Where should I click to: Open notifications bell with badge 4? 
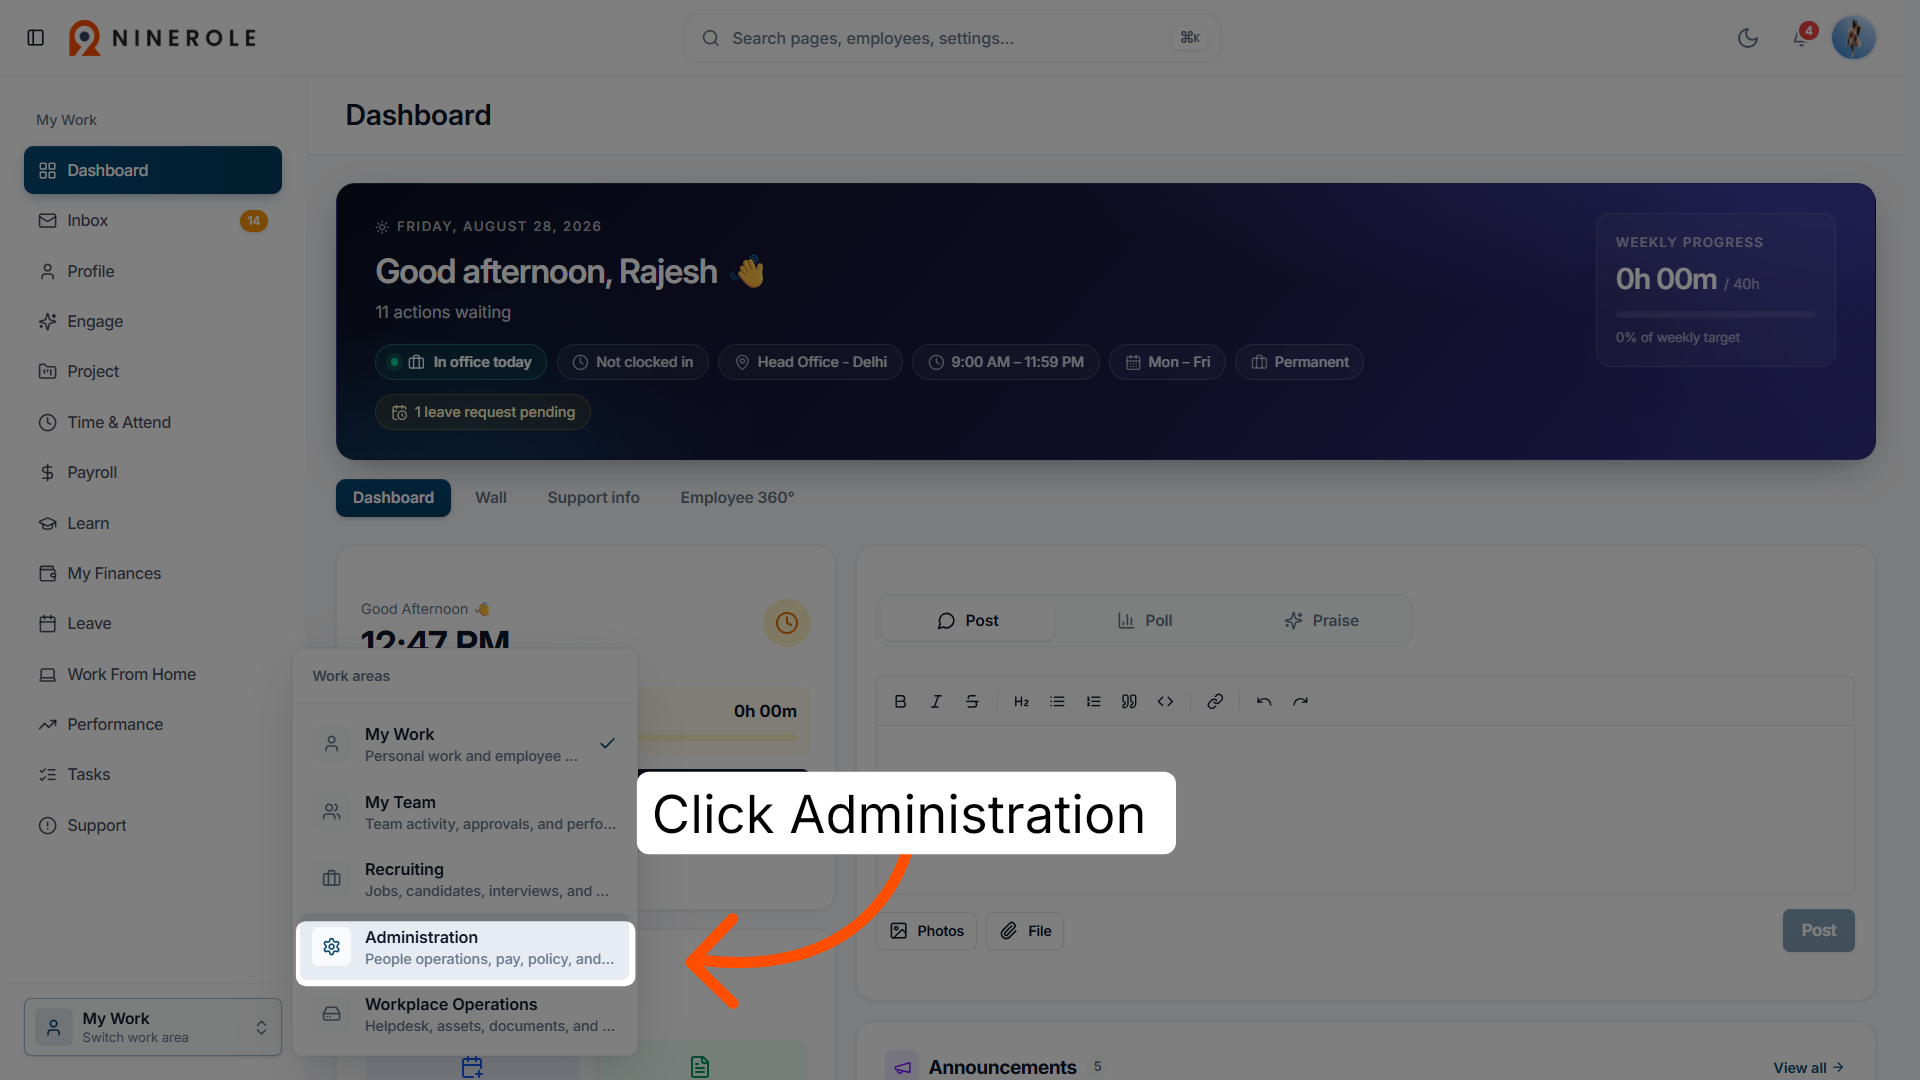(1800, 38)
